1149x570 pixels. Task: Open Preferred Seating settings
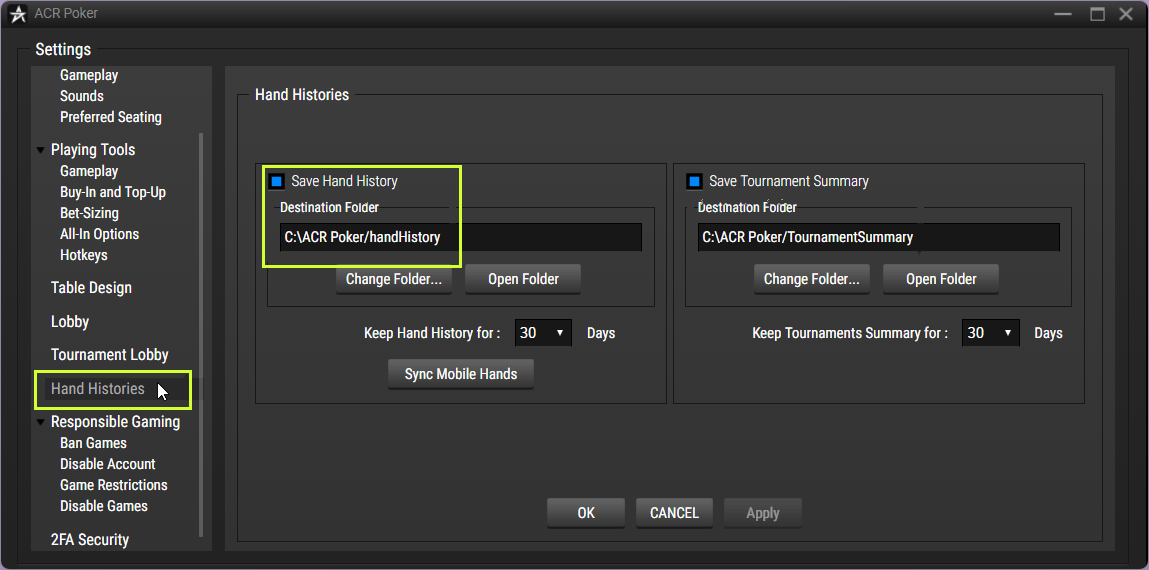(x=111, y=117)
